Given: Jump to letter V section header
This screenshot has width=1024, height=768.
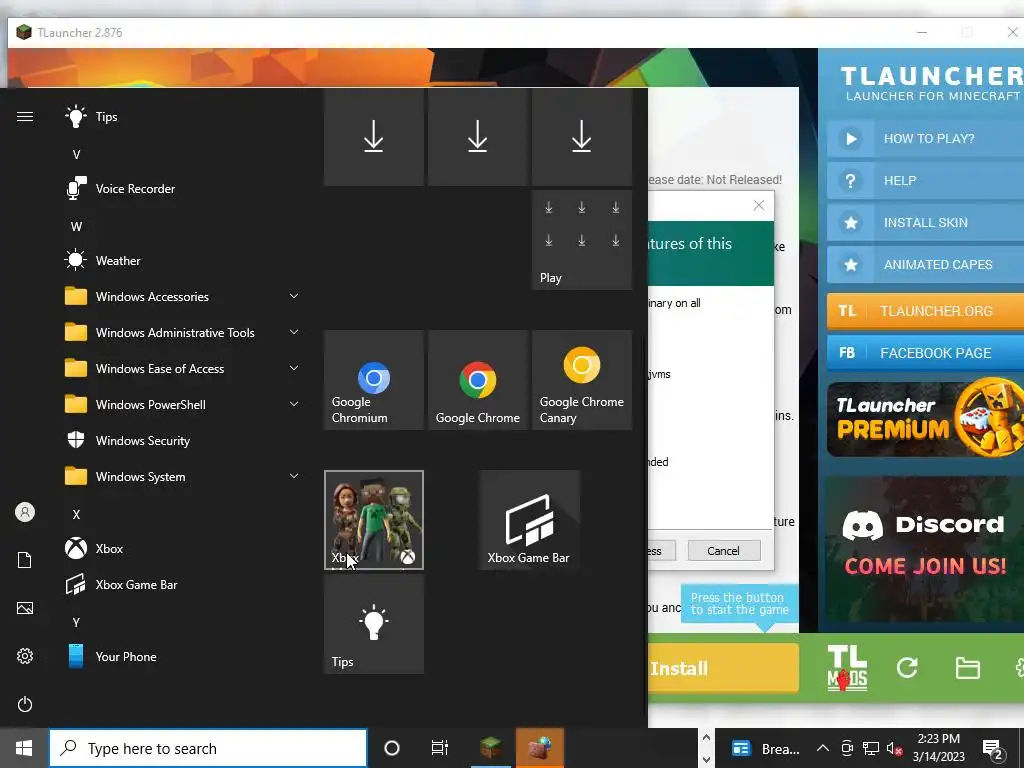Looking at the screenshot, I should [x=76, y=155].
